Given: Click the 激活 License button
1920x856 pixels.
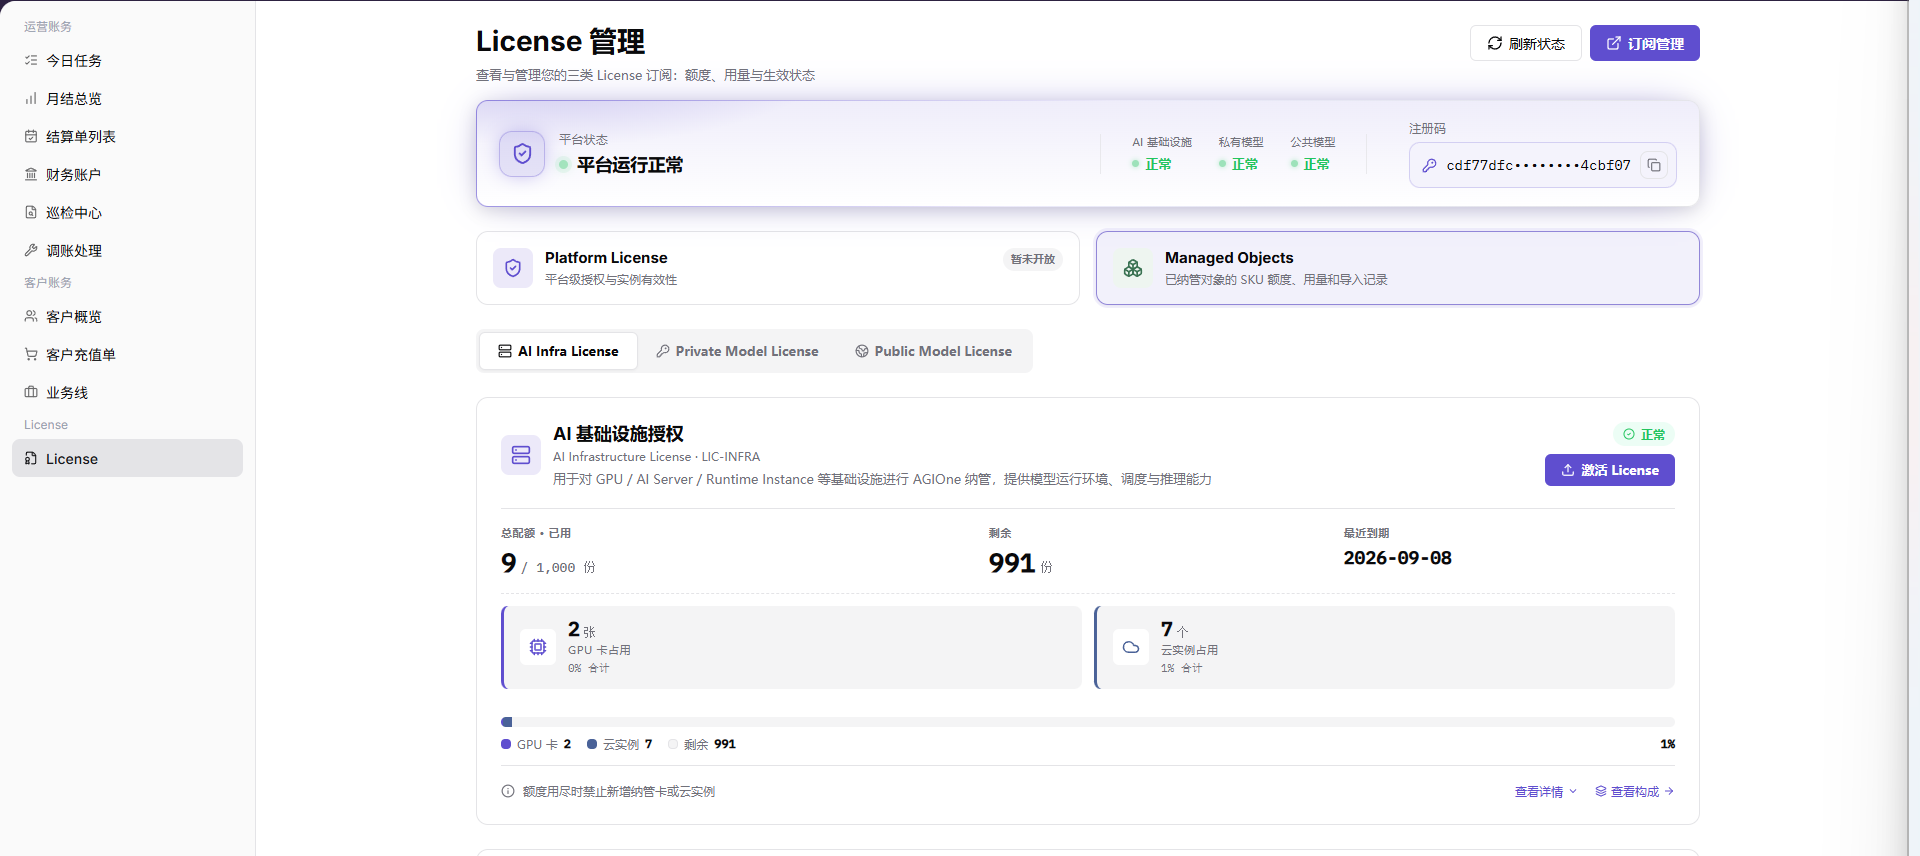Looking at the screenshot, I should pos(1610,470).
